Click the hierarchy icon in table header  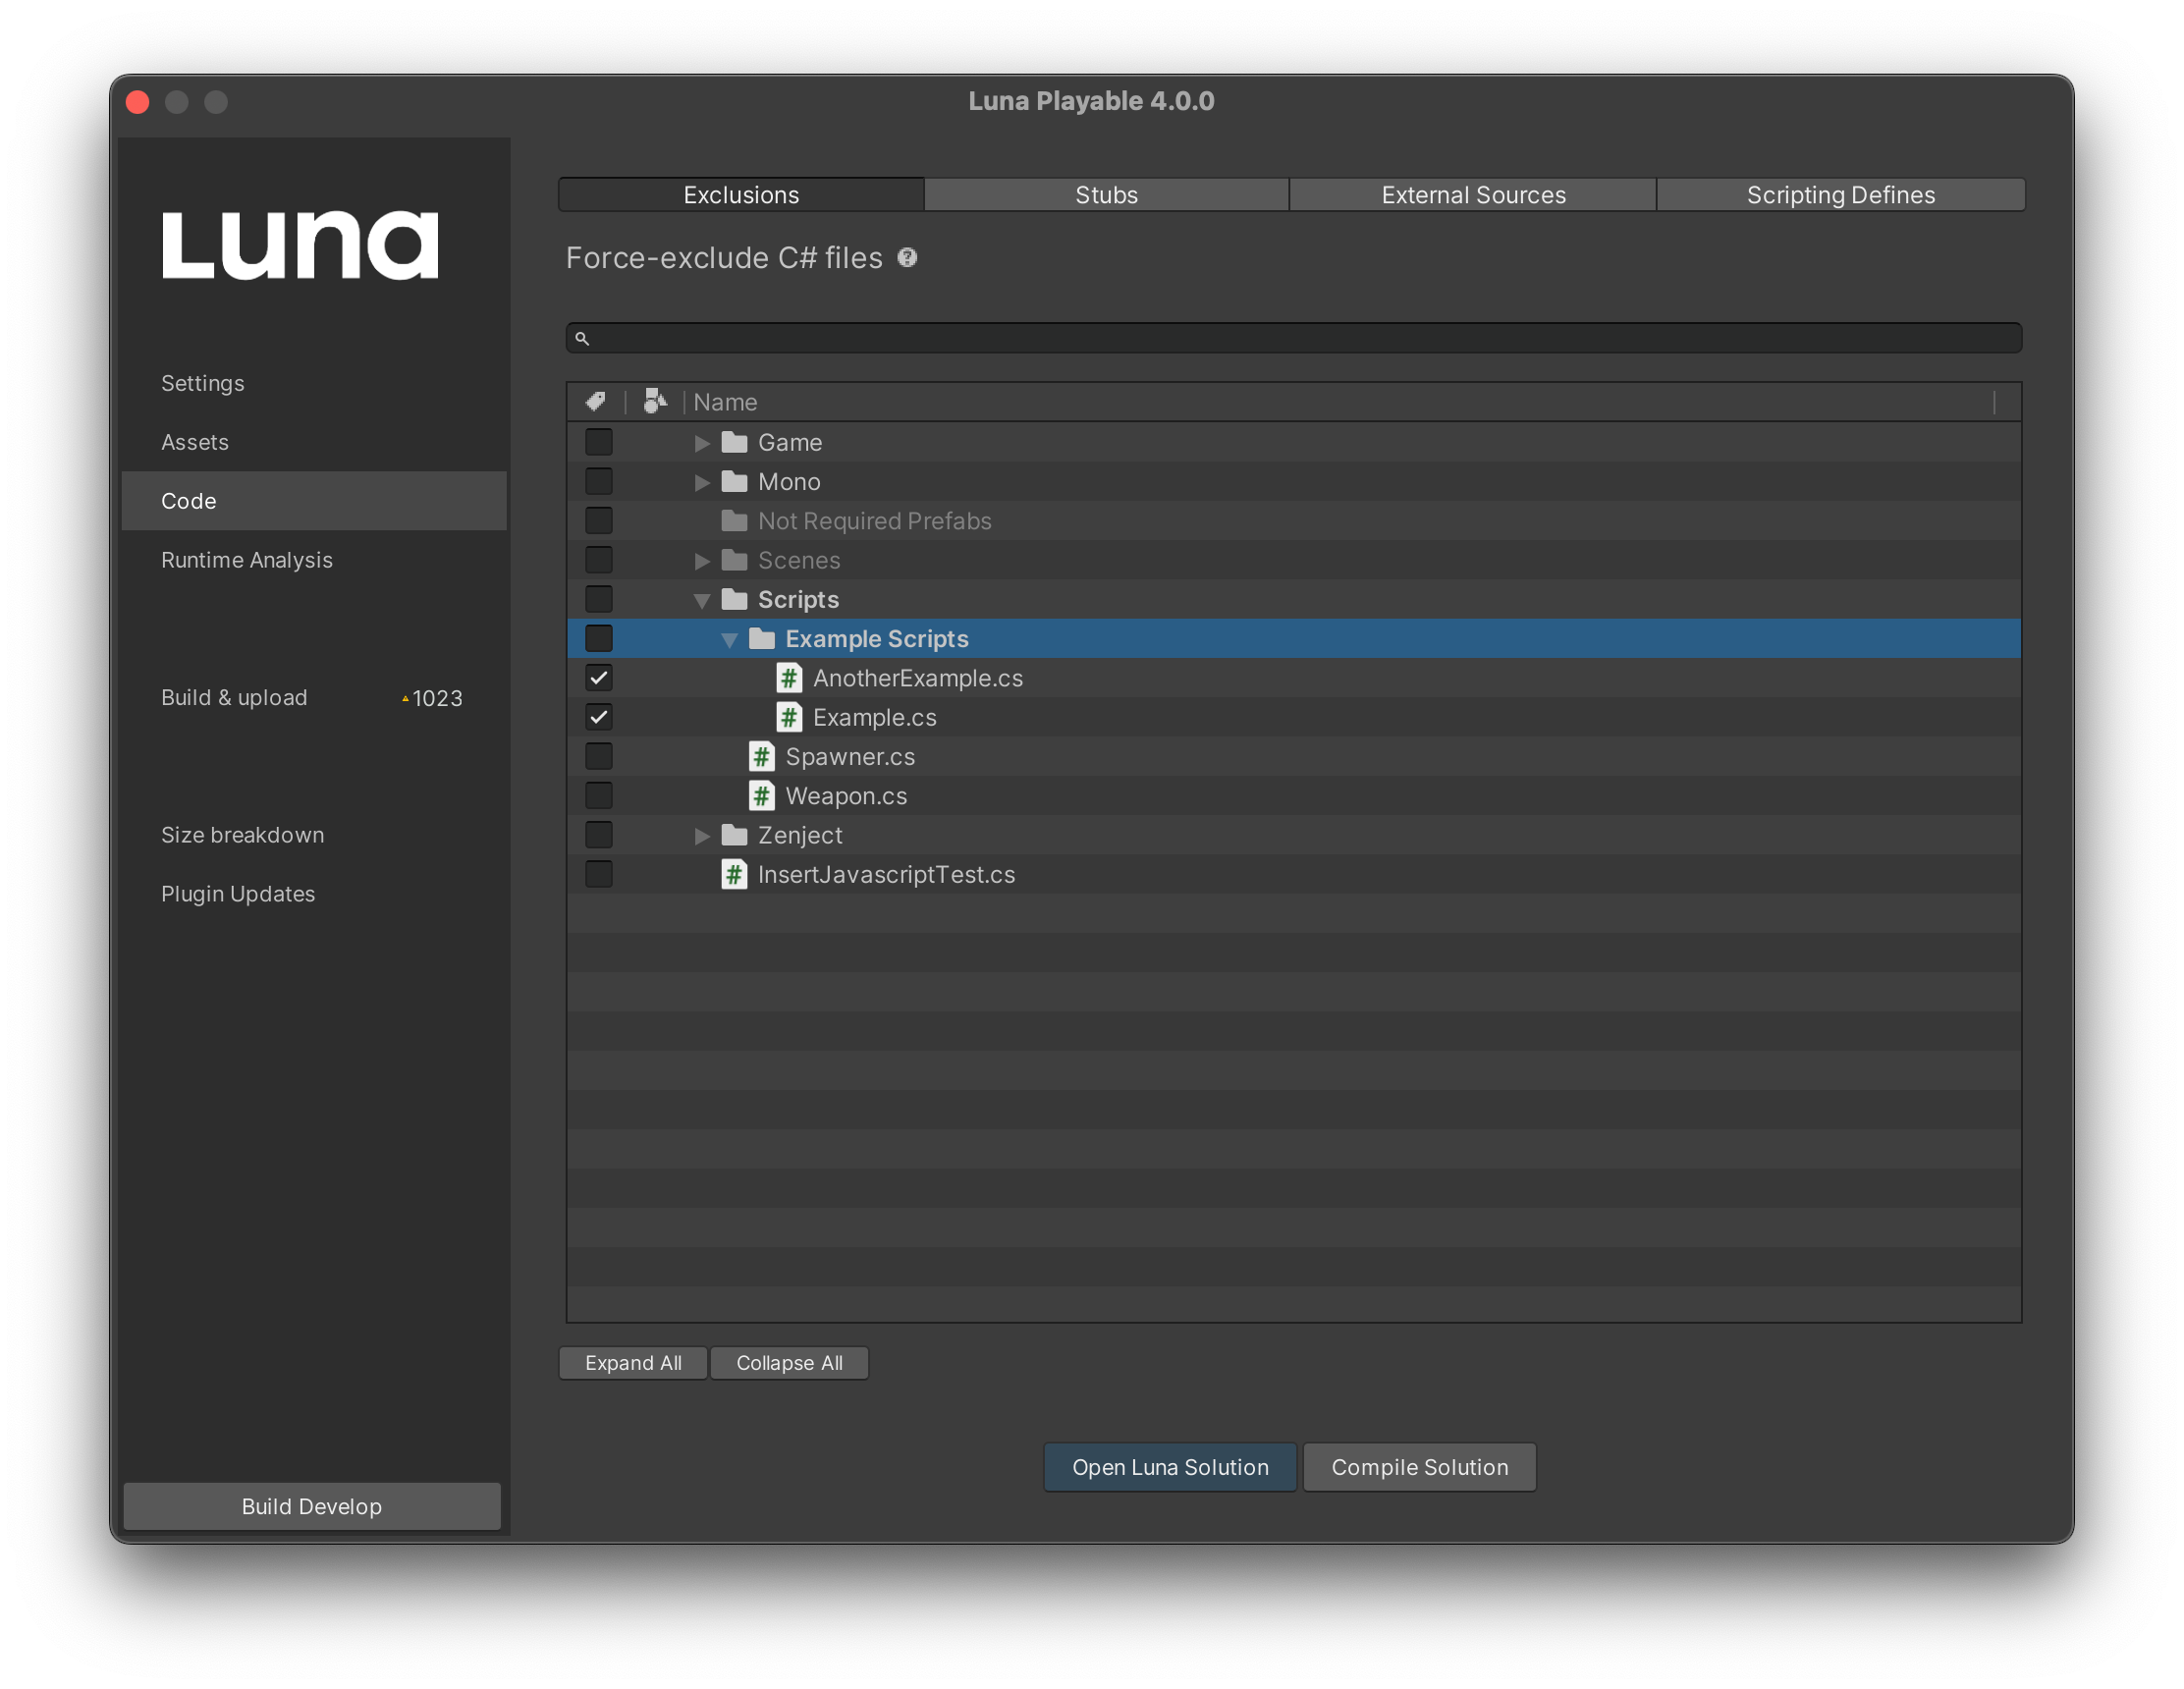(655, 401)
